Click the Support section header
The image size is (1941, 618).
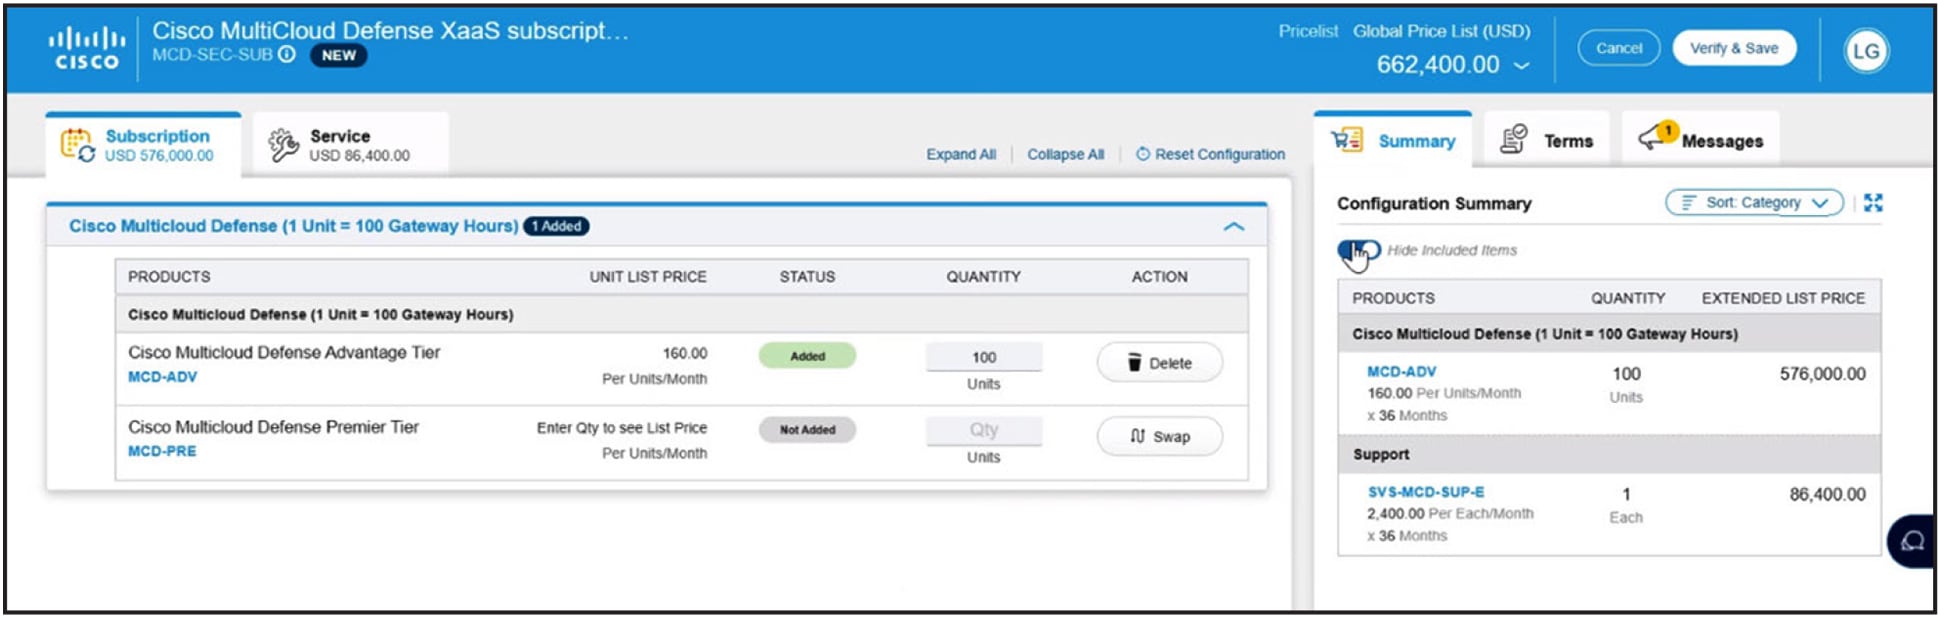coord(1609,454)
